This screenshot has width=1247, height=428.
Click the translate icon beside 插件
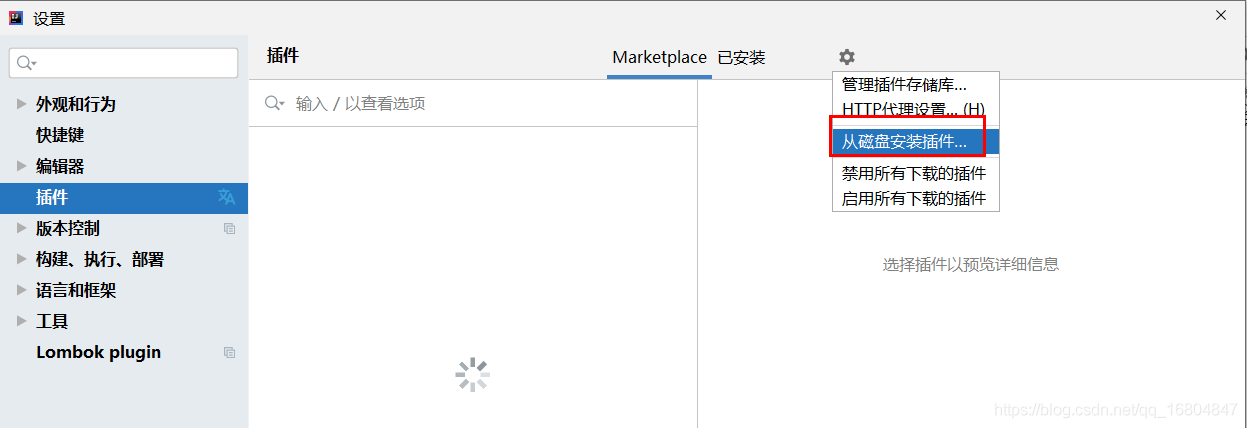coord(227,197)
